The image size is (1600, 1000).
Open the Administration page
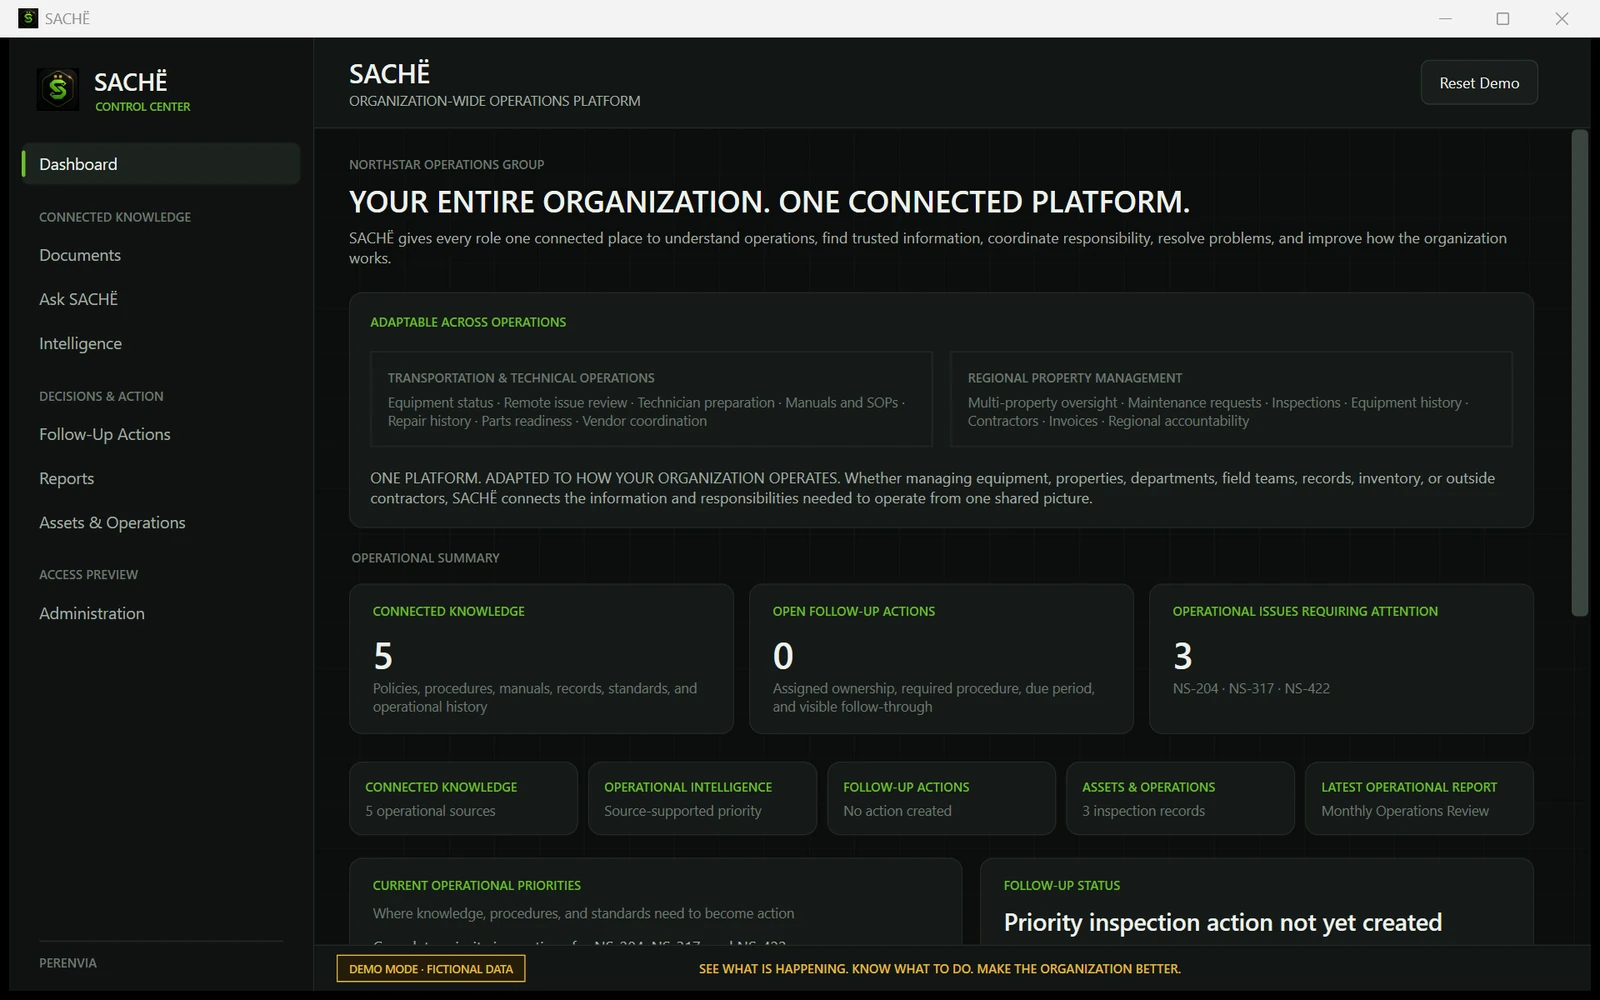click(92, 613)
